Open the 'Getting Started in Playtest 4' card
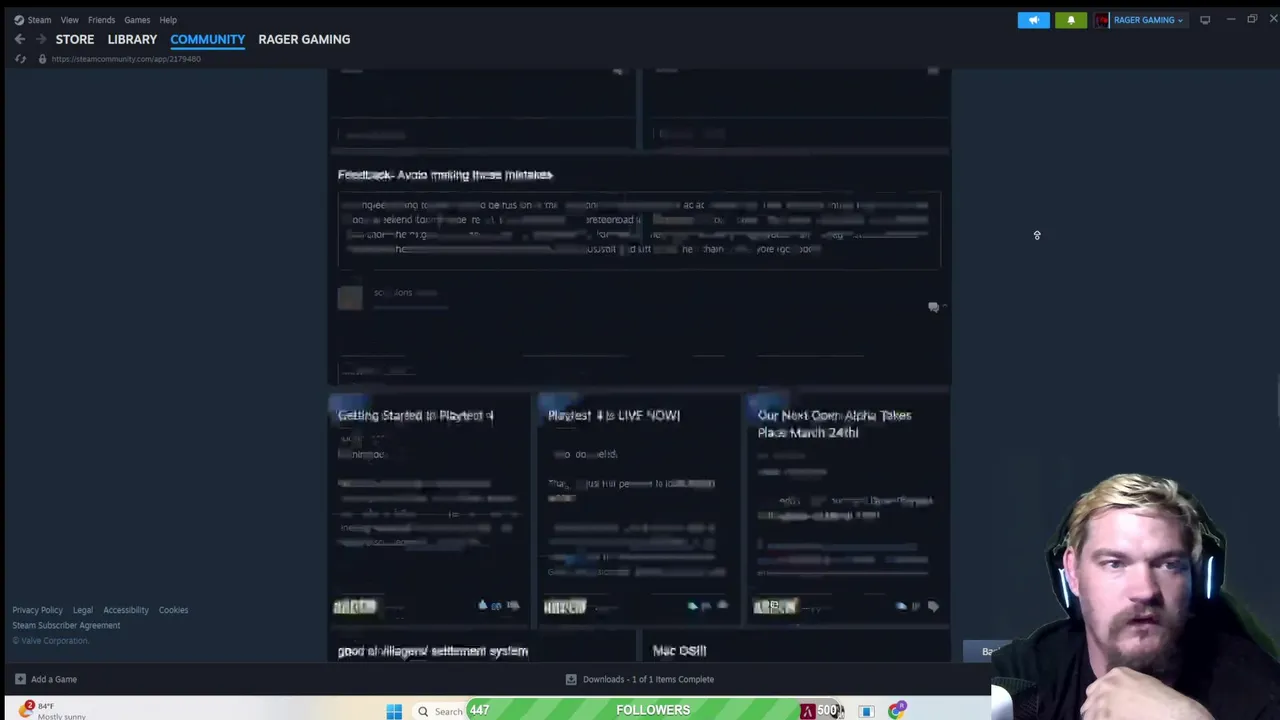This screenshot has height=720, width=1280. tap(415, 415)
